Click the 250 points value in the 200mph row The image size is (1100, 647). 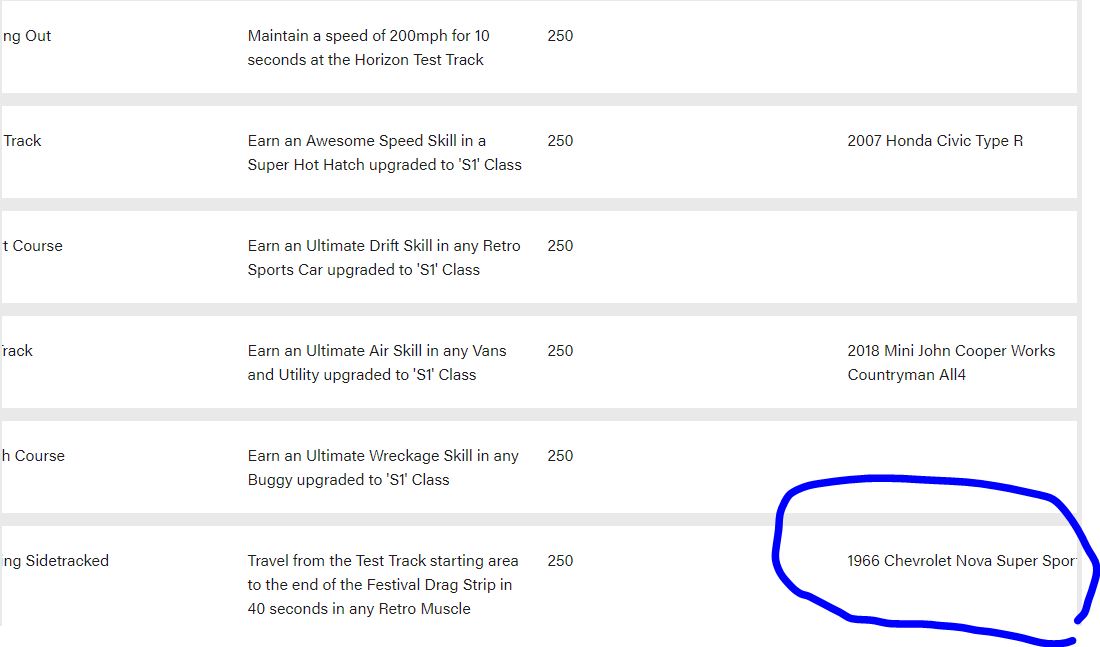(x=561, y=36)
